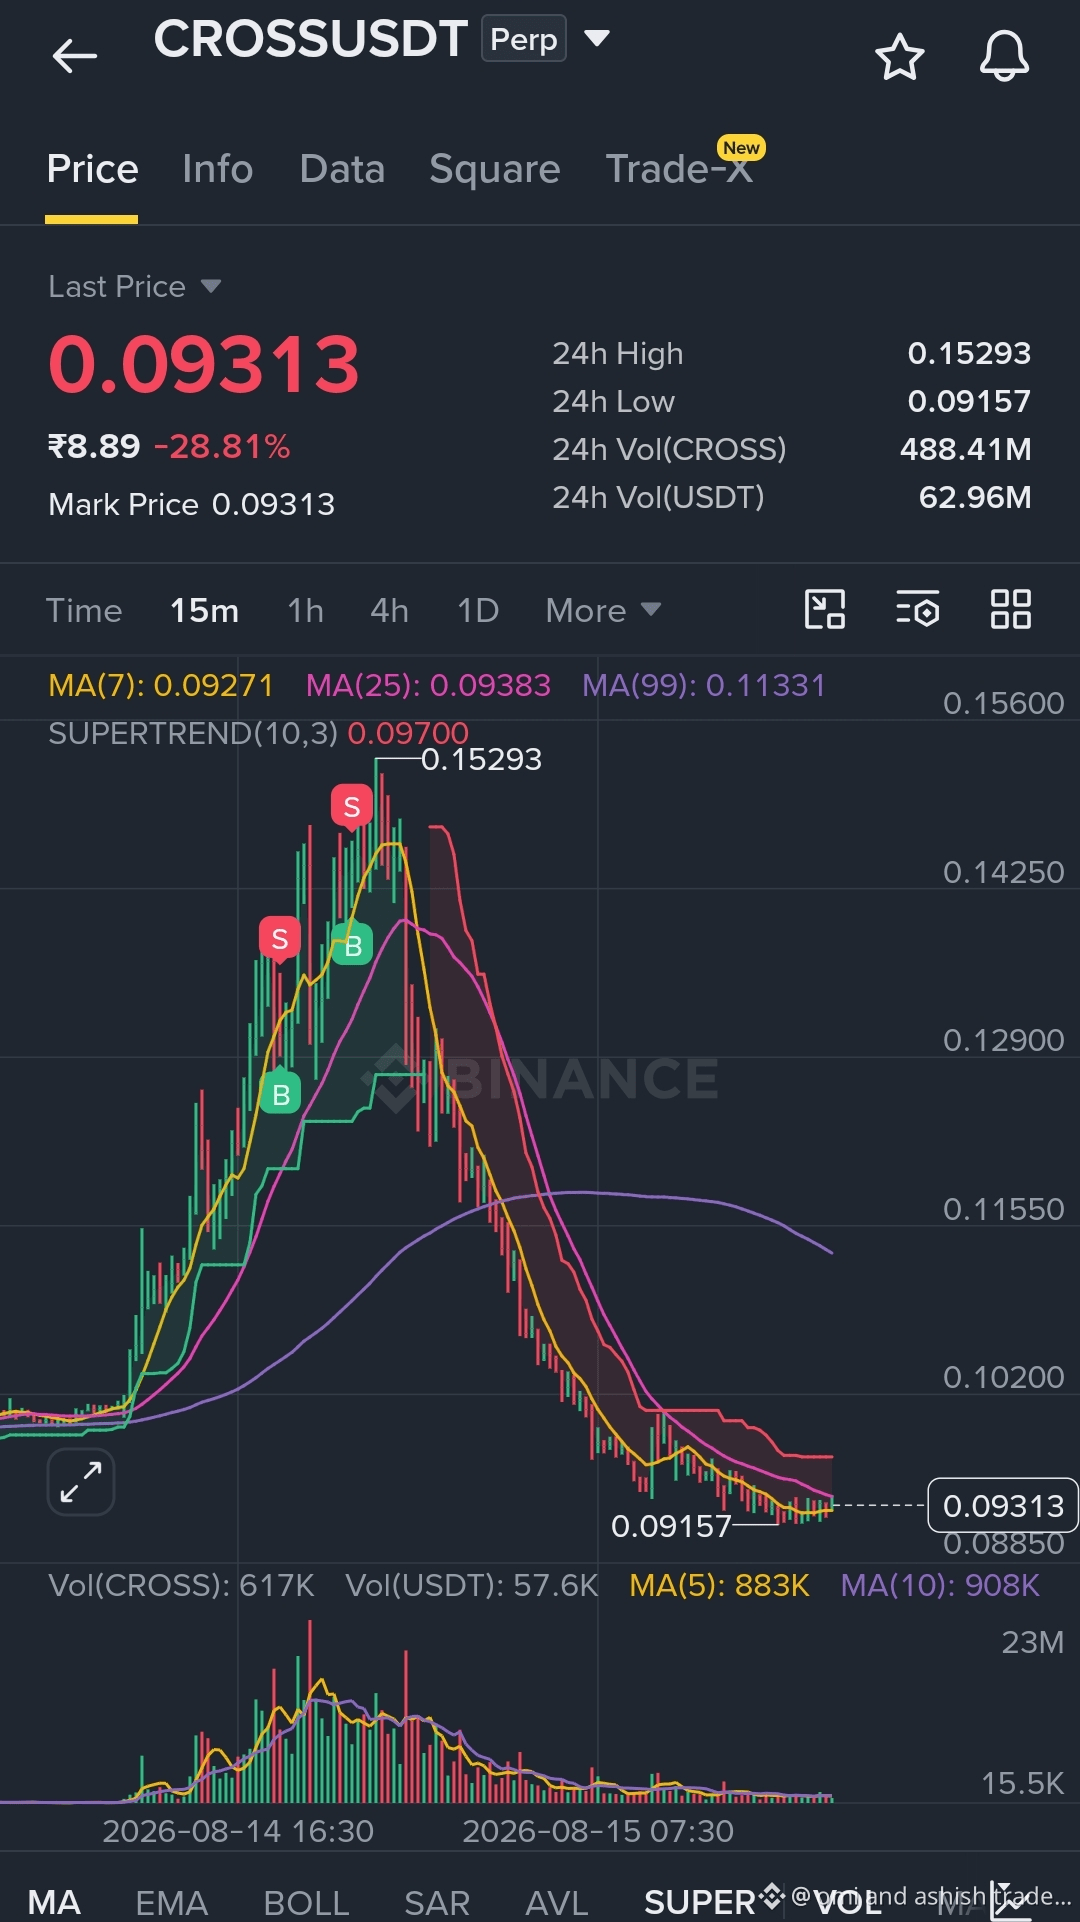Tap the MA(25) legend value
This screenshot has height=1922, width=1080.
428,685
